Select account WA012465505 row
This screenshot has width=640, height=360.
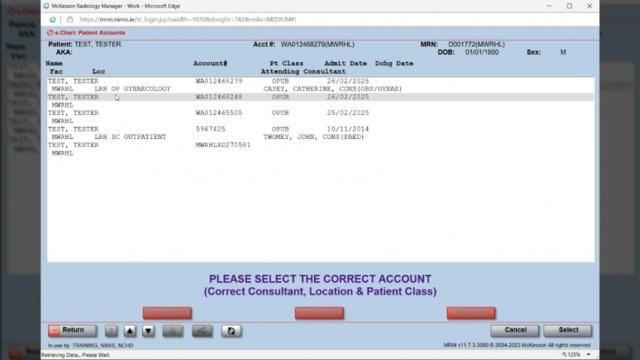point(320,117)
